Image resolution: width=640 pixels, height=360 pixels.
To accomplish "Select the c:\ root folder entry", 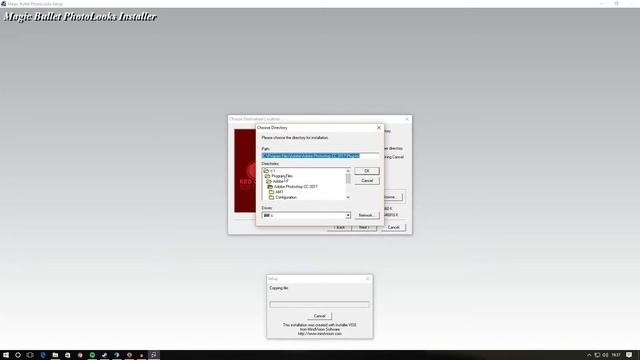I will 269,171.
